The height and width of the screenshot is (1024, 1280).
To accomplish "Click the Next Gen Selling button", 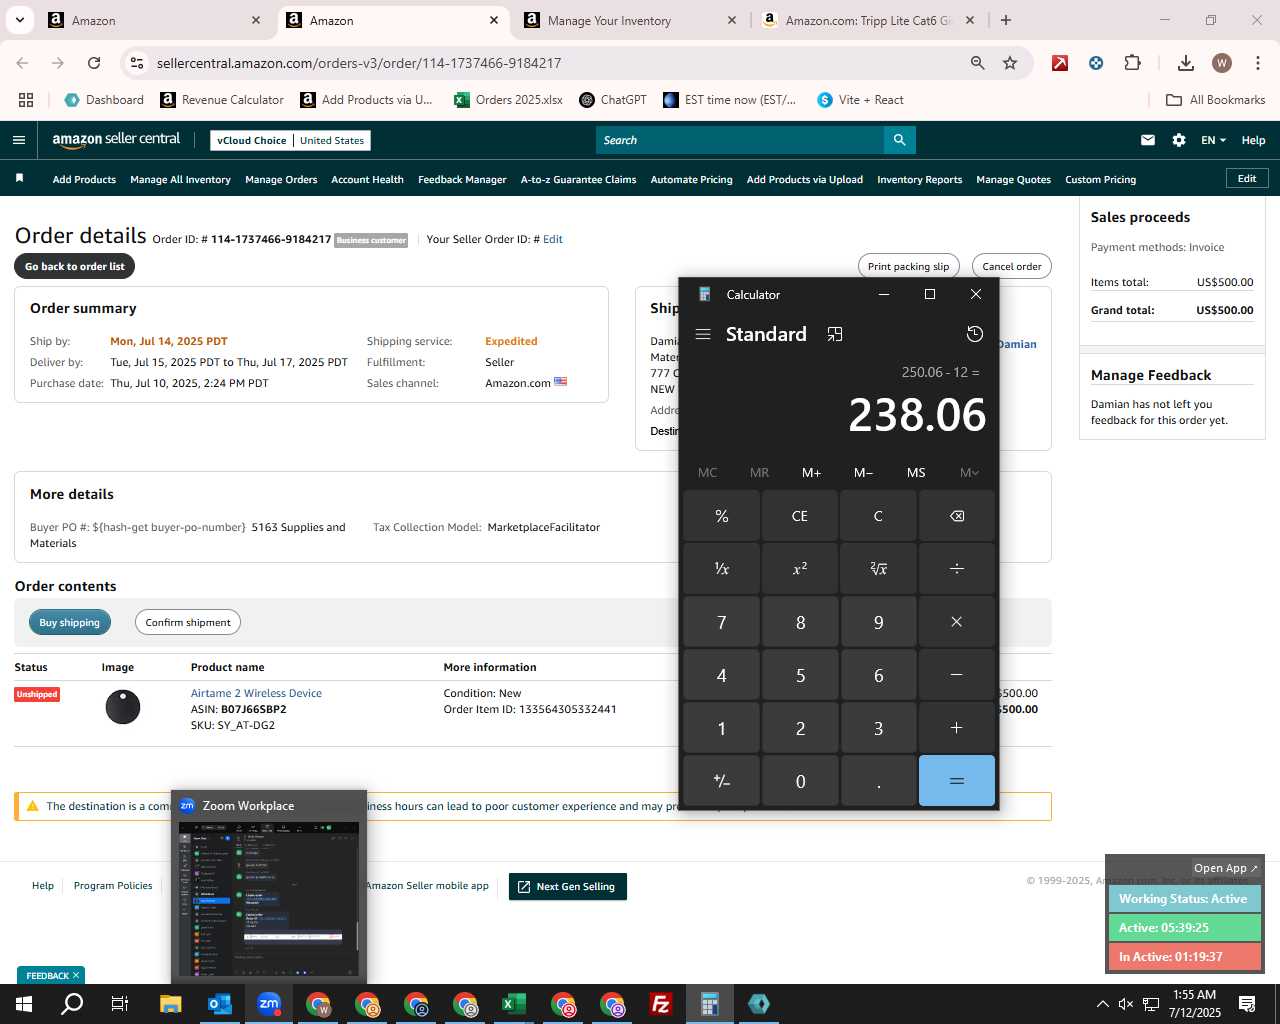I will [x=567, y=886].
